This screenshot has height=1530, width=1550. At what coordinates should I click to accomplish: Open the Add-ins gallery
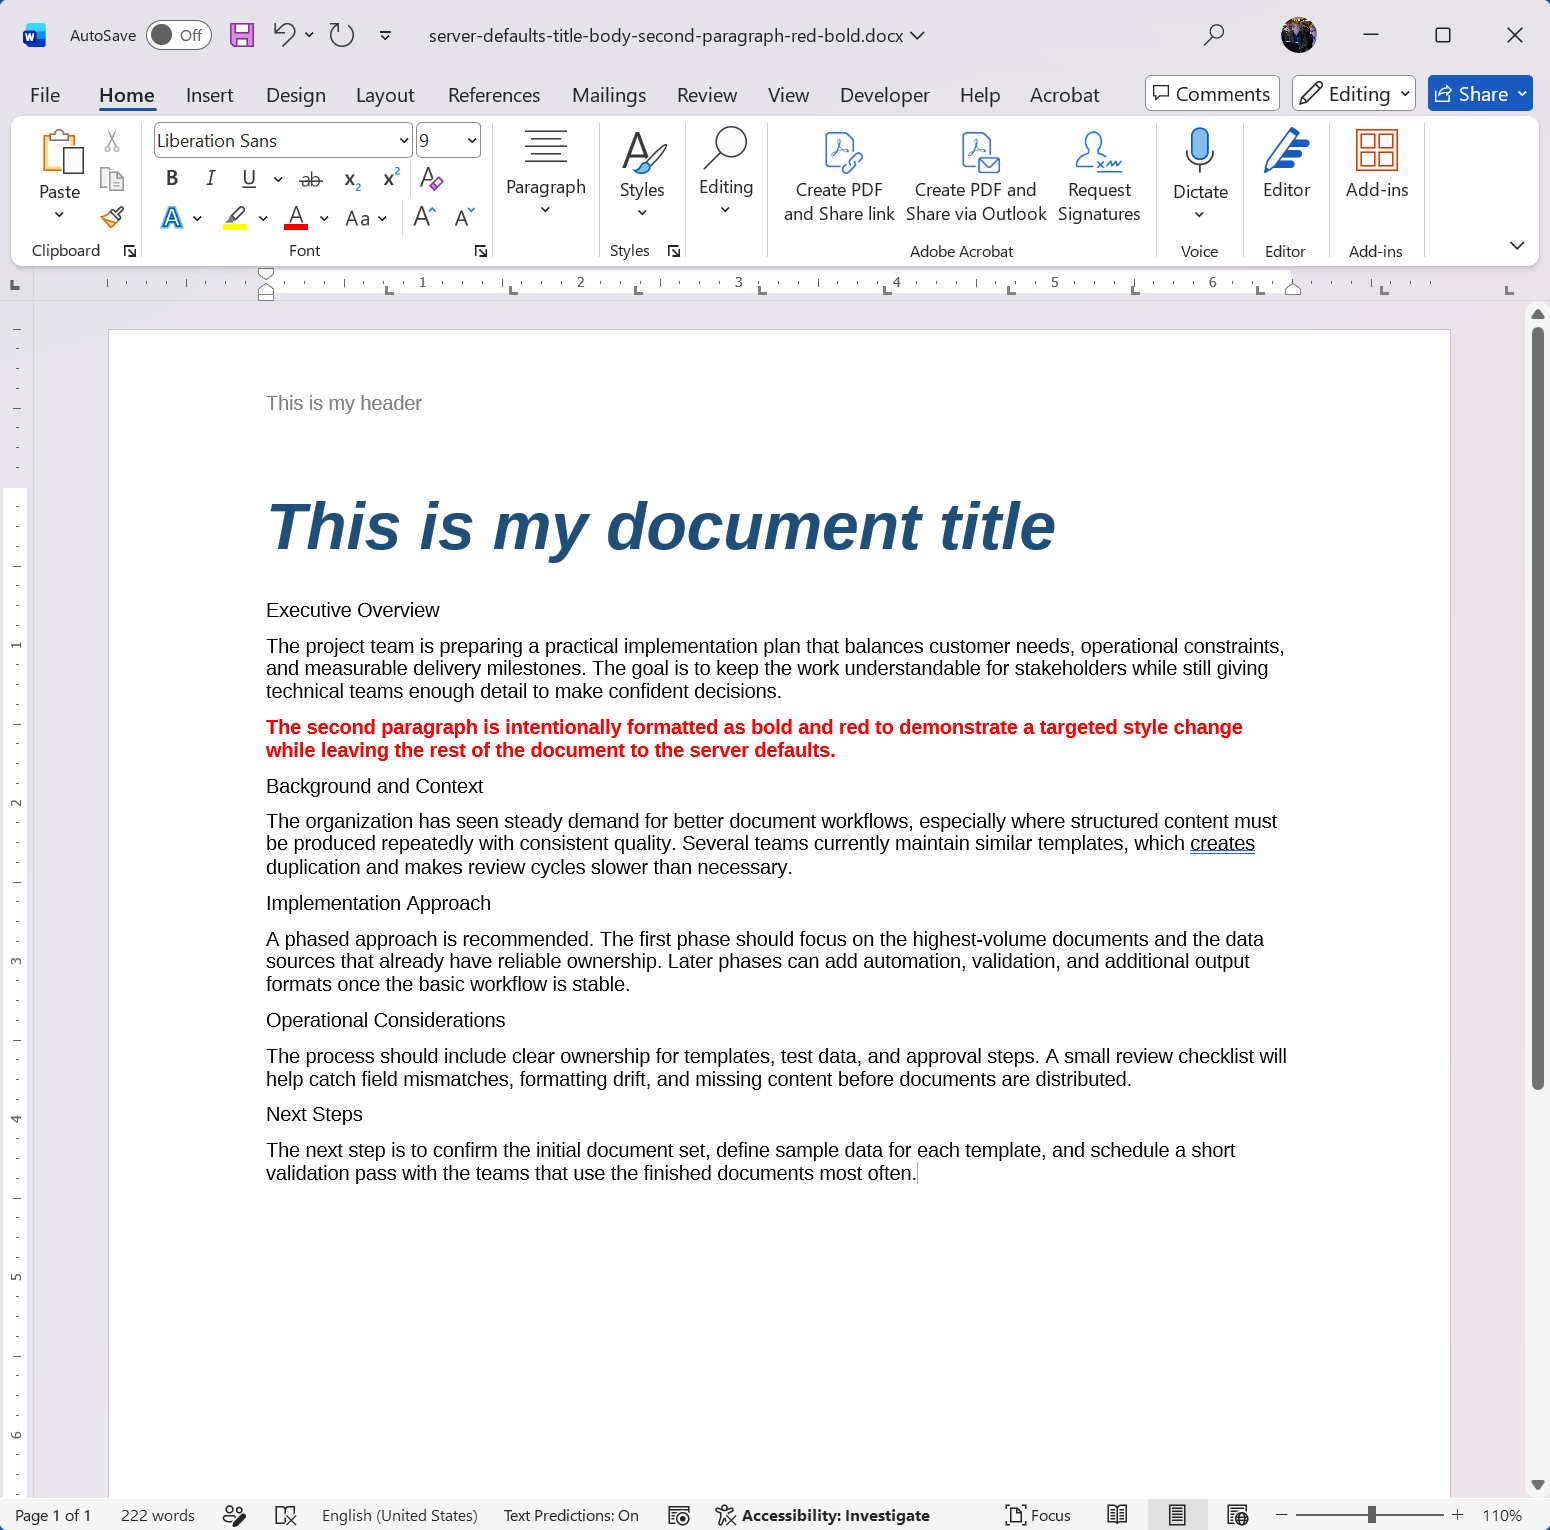click(x=1377, y=165)
